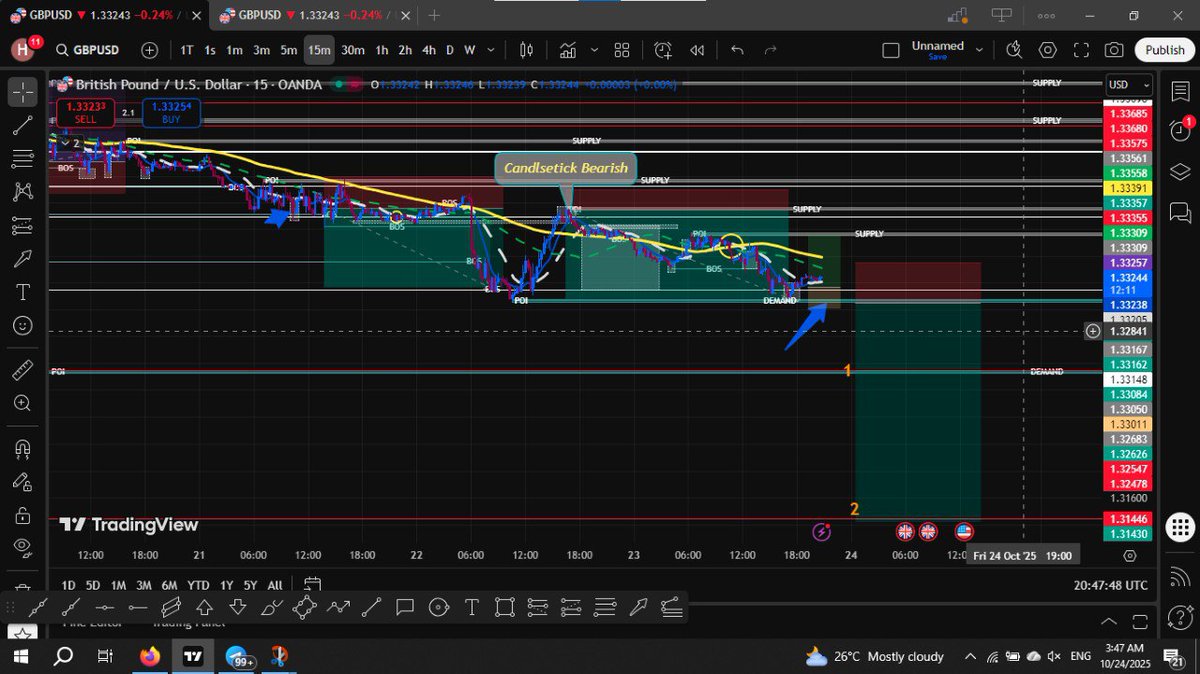Undo the last chart action
The width and height of the screenshot is (1200, 674).
[737, 50]
